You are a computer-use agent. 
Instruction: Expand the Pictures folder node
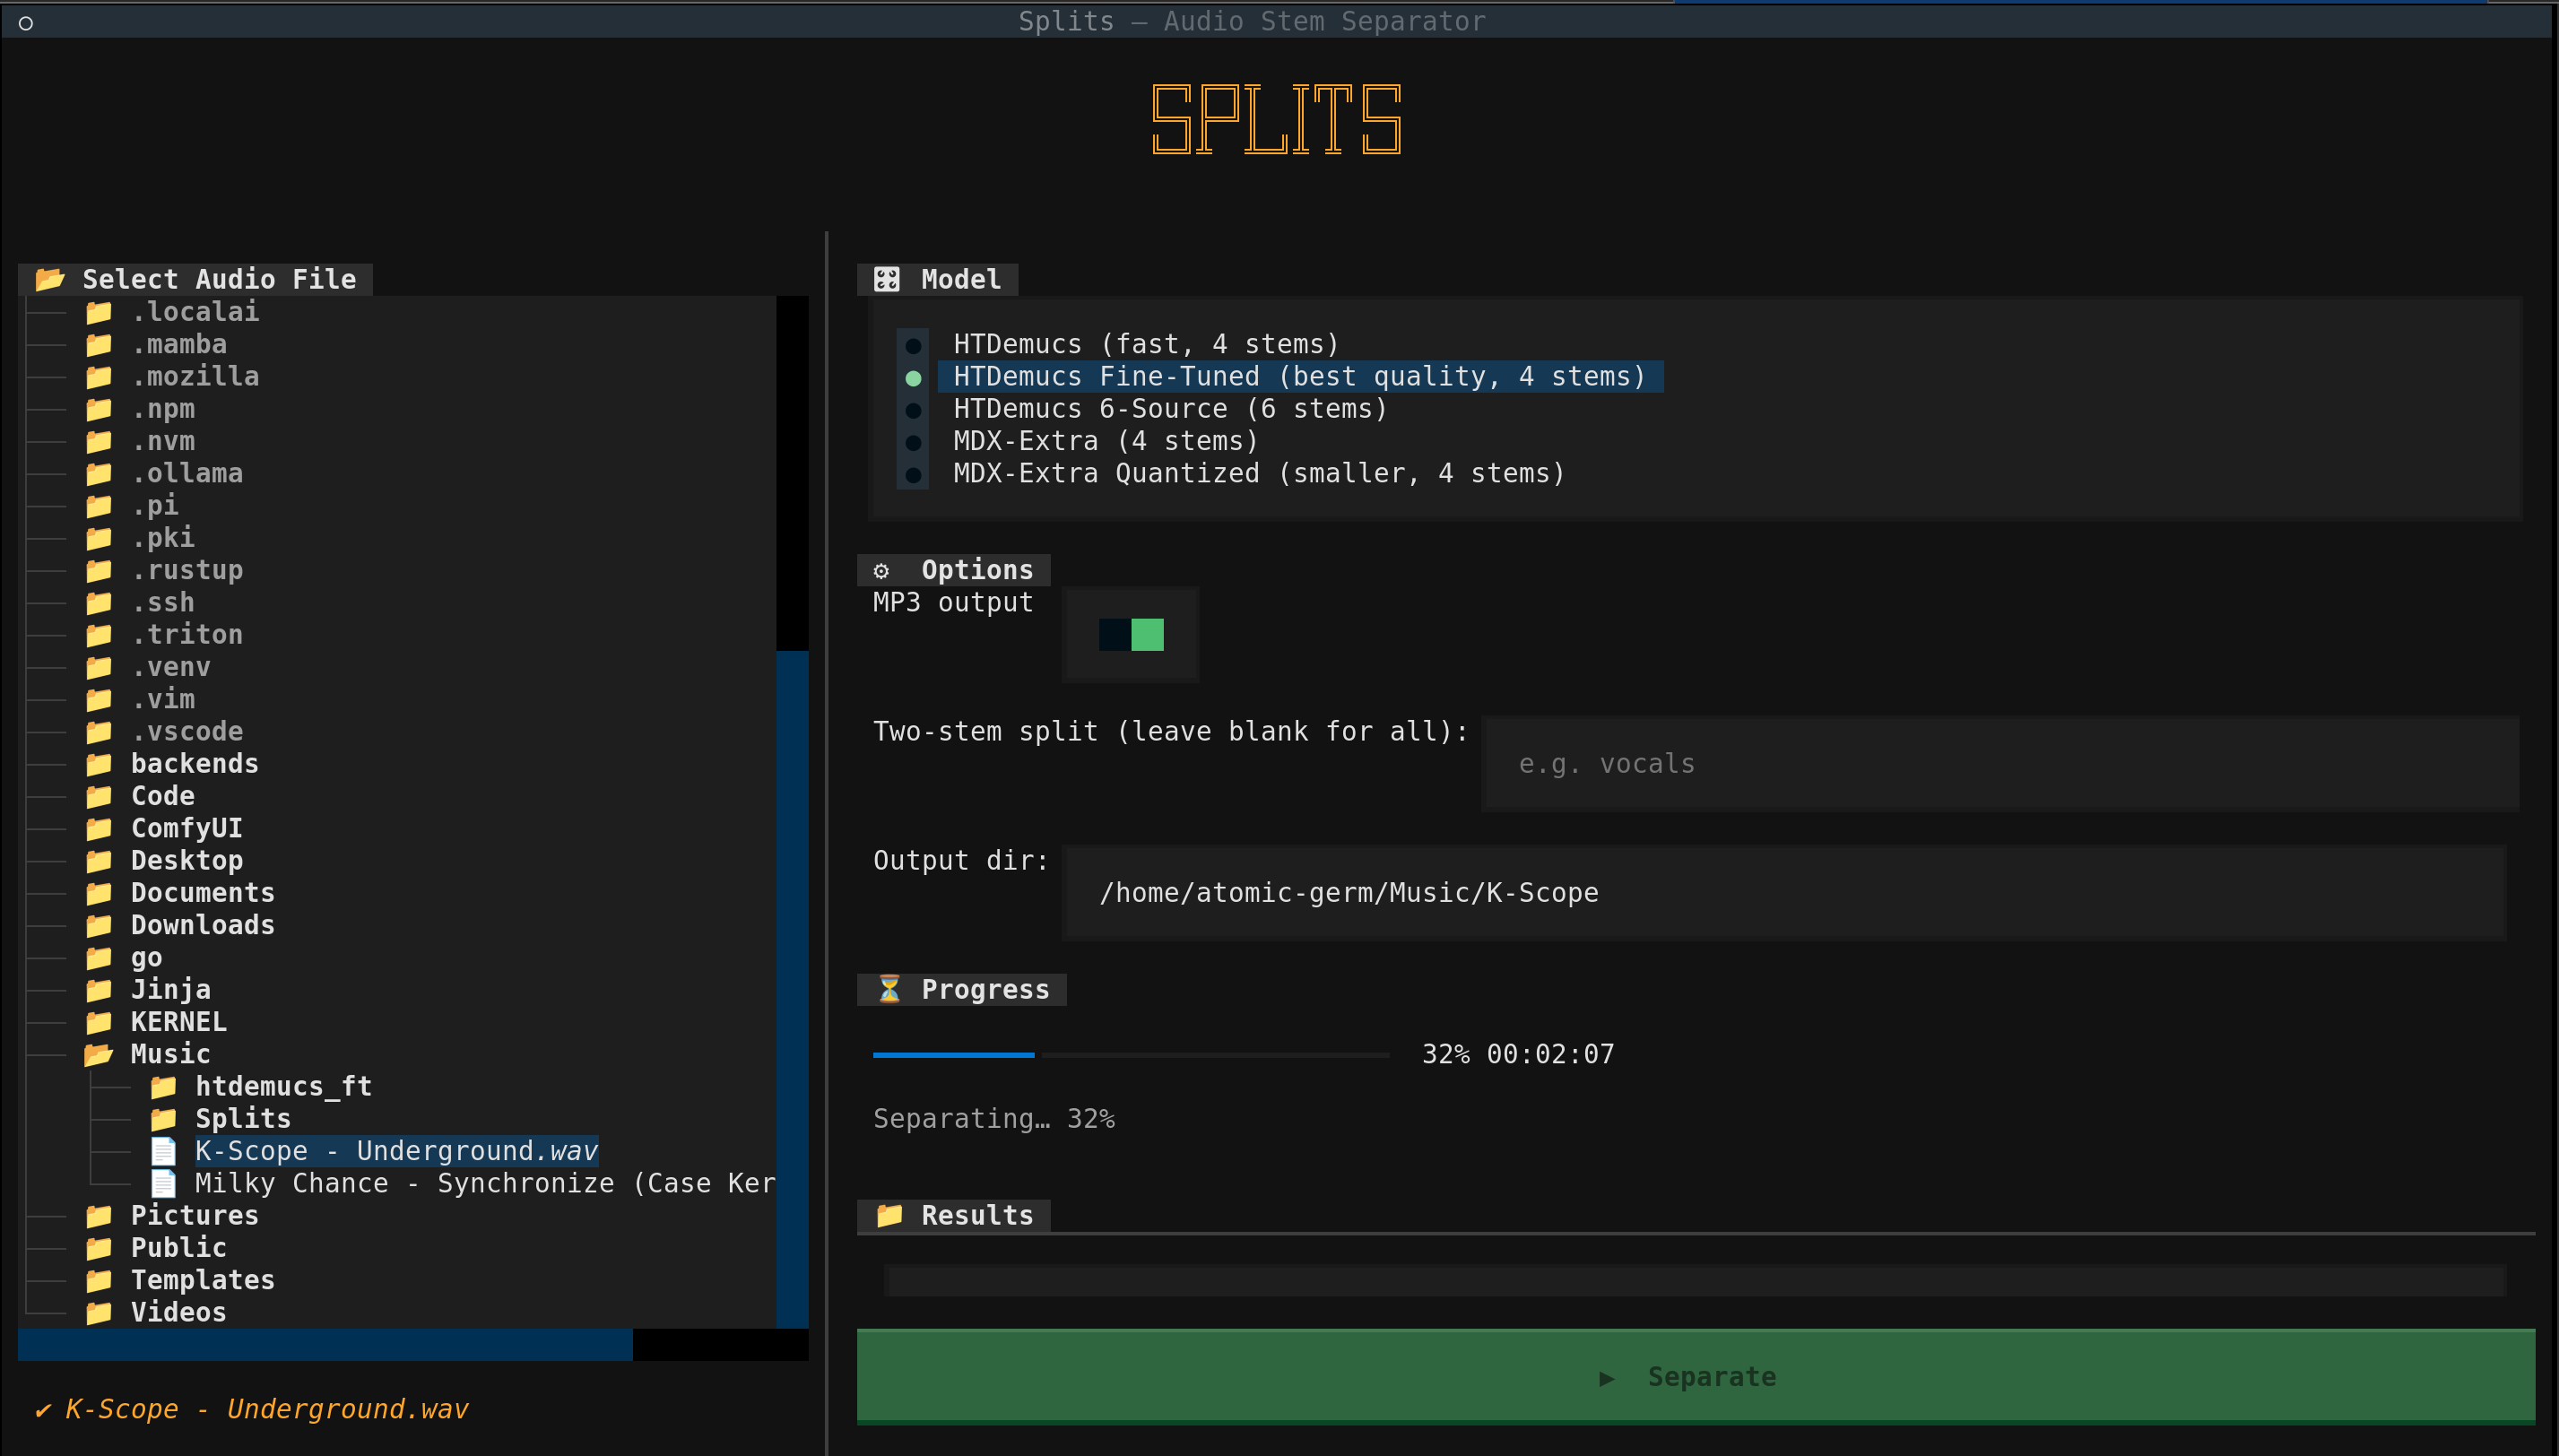[194, 1216]
